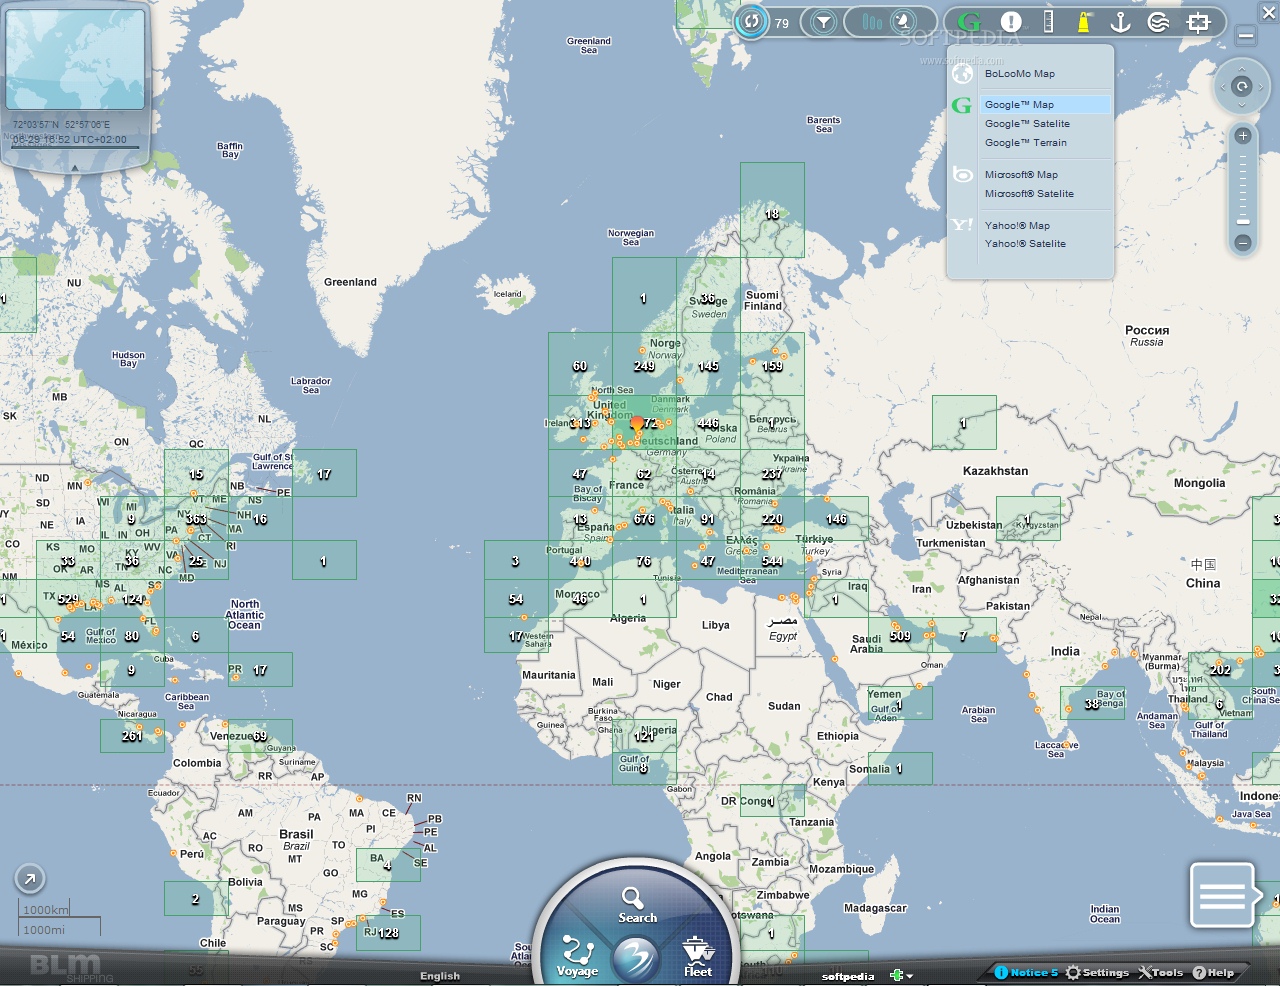Open Help from the bottom bar
Viewport: 1280px width, 986px height.
click(1213, 972)
